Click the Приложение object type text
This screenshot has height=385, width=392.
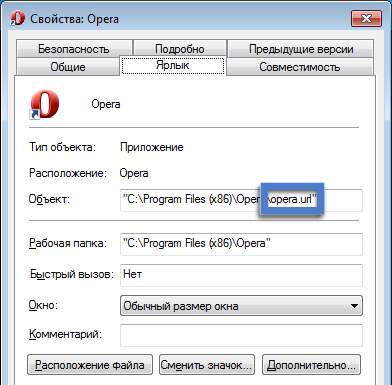point(152,147)
